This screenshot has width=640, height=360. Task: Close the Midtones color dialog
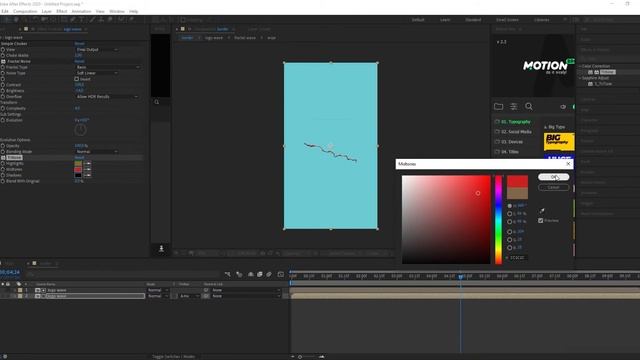pos(568,164)
